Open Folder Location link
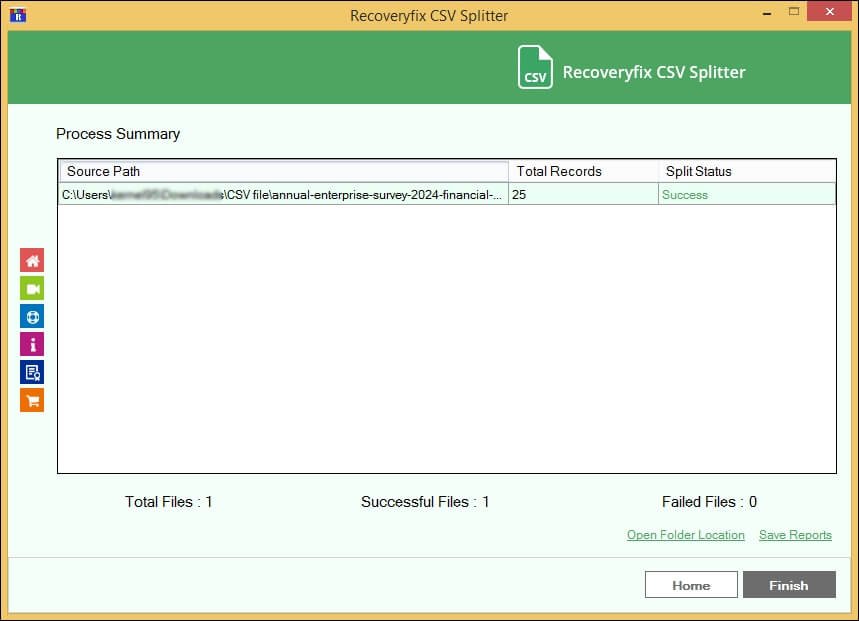The width and height of the screenshot is (859, 621). tap(685, 535)
